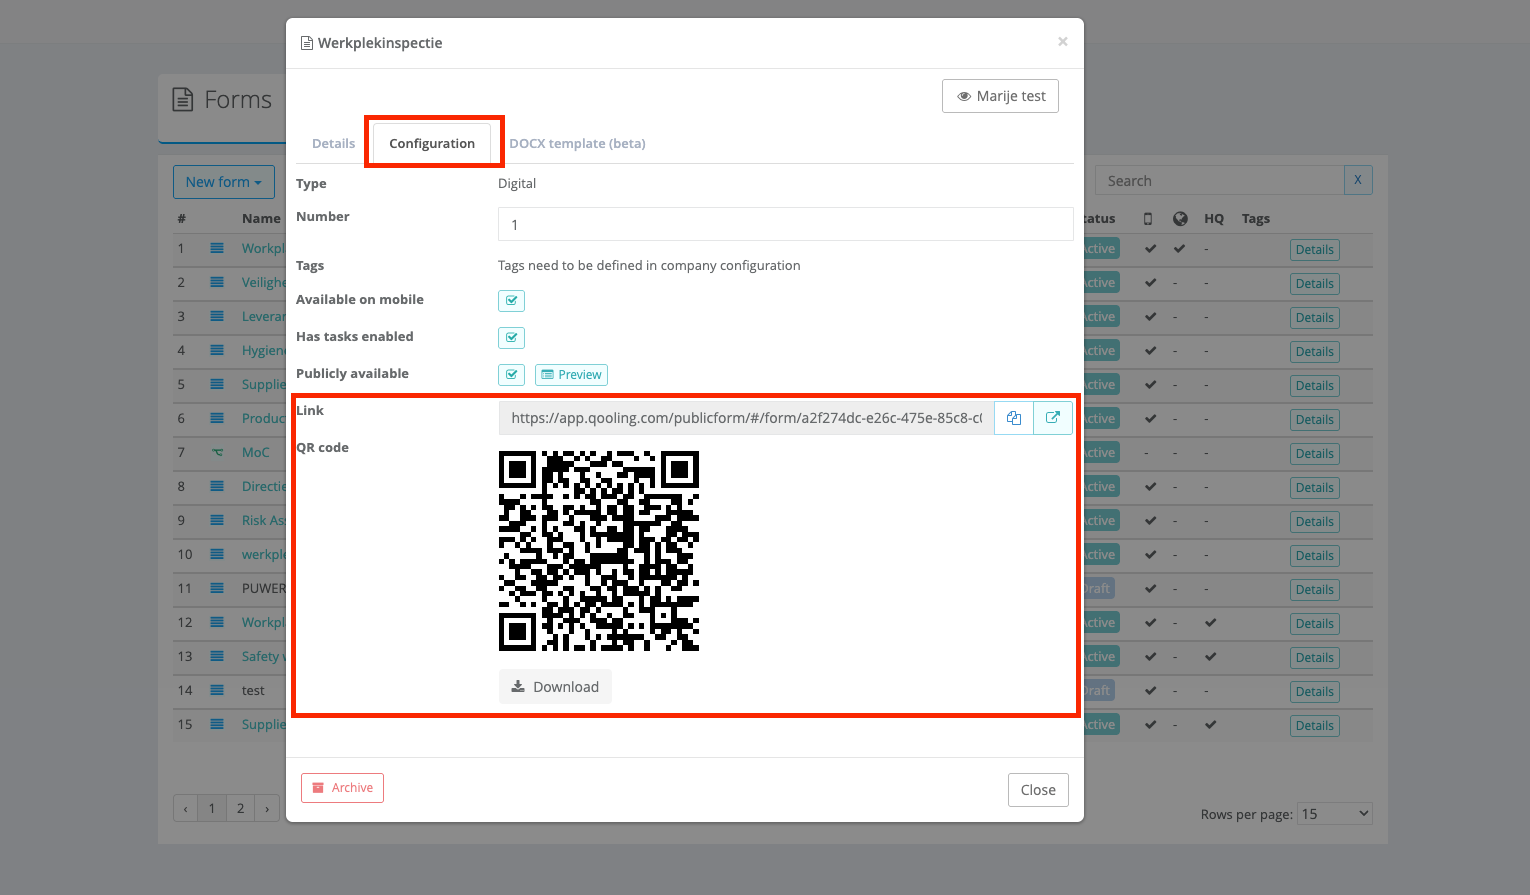
Task: Go to page 1 of forms
Action: click(212, 808)
